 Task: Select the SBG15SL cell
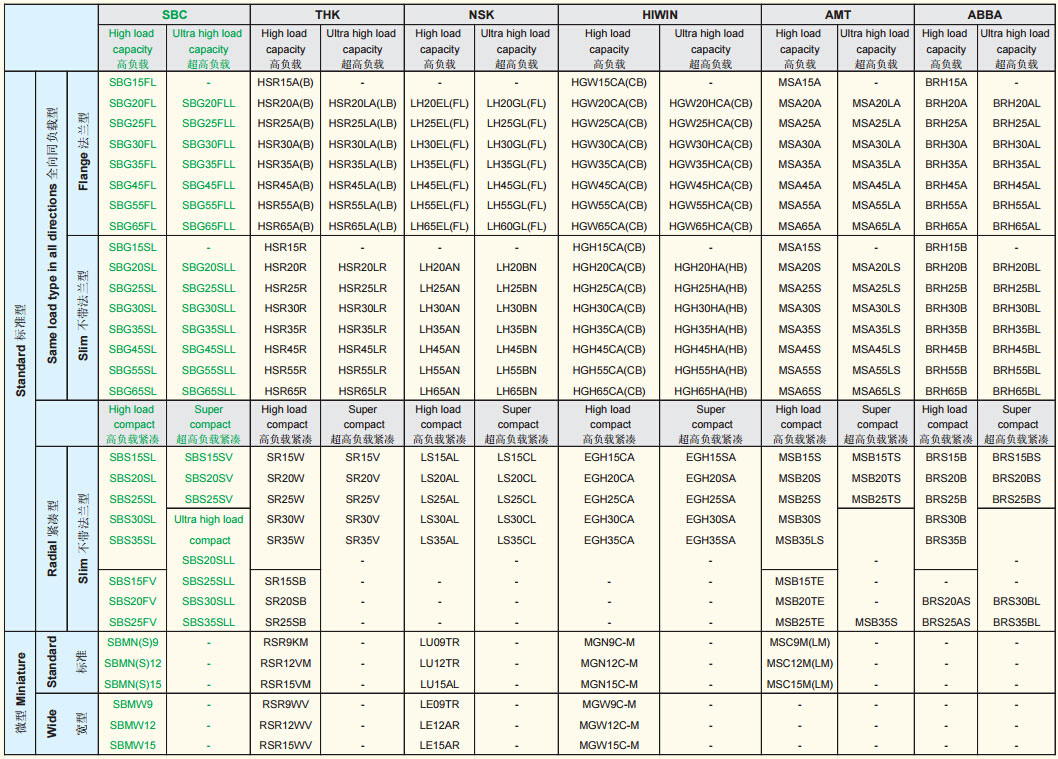(132, 247)
